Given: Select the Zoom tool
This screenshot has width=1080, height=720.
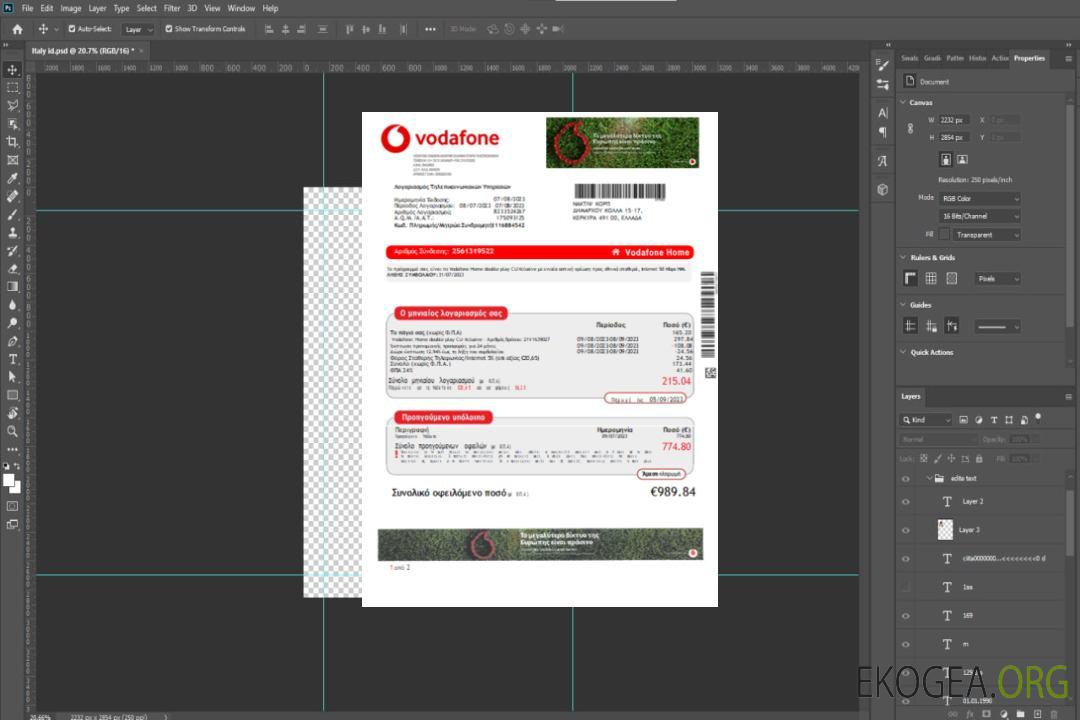Looking at the screenshot, I should 12,431.
